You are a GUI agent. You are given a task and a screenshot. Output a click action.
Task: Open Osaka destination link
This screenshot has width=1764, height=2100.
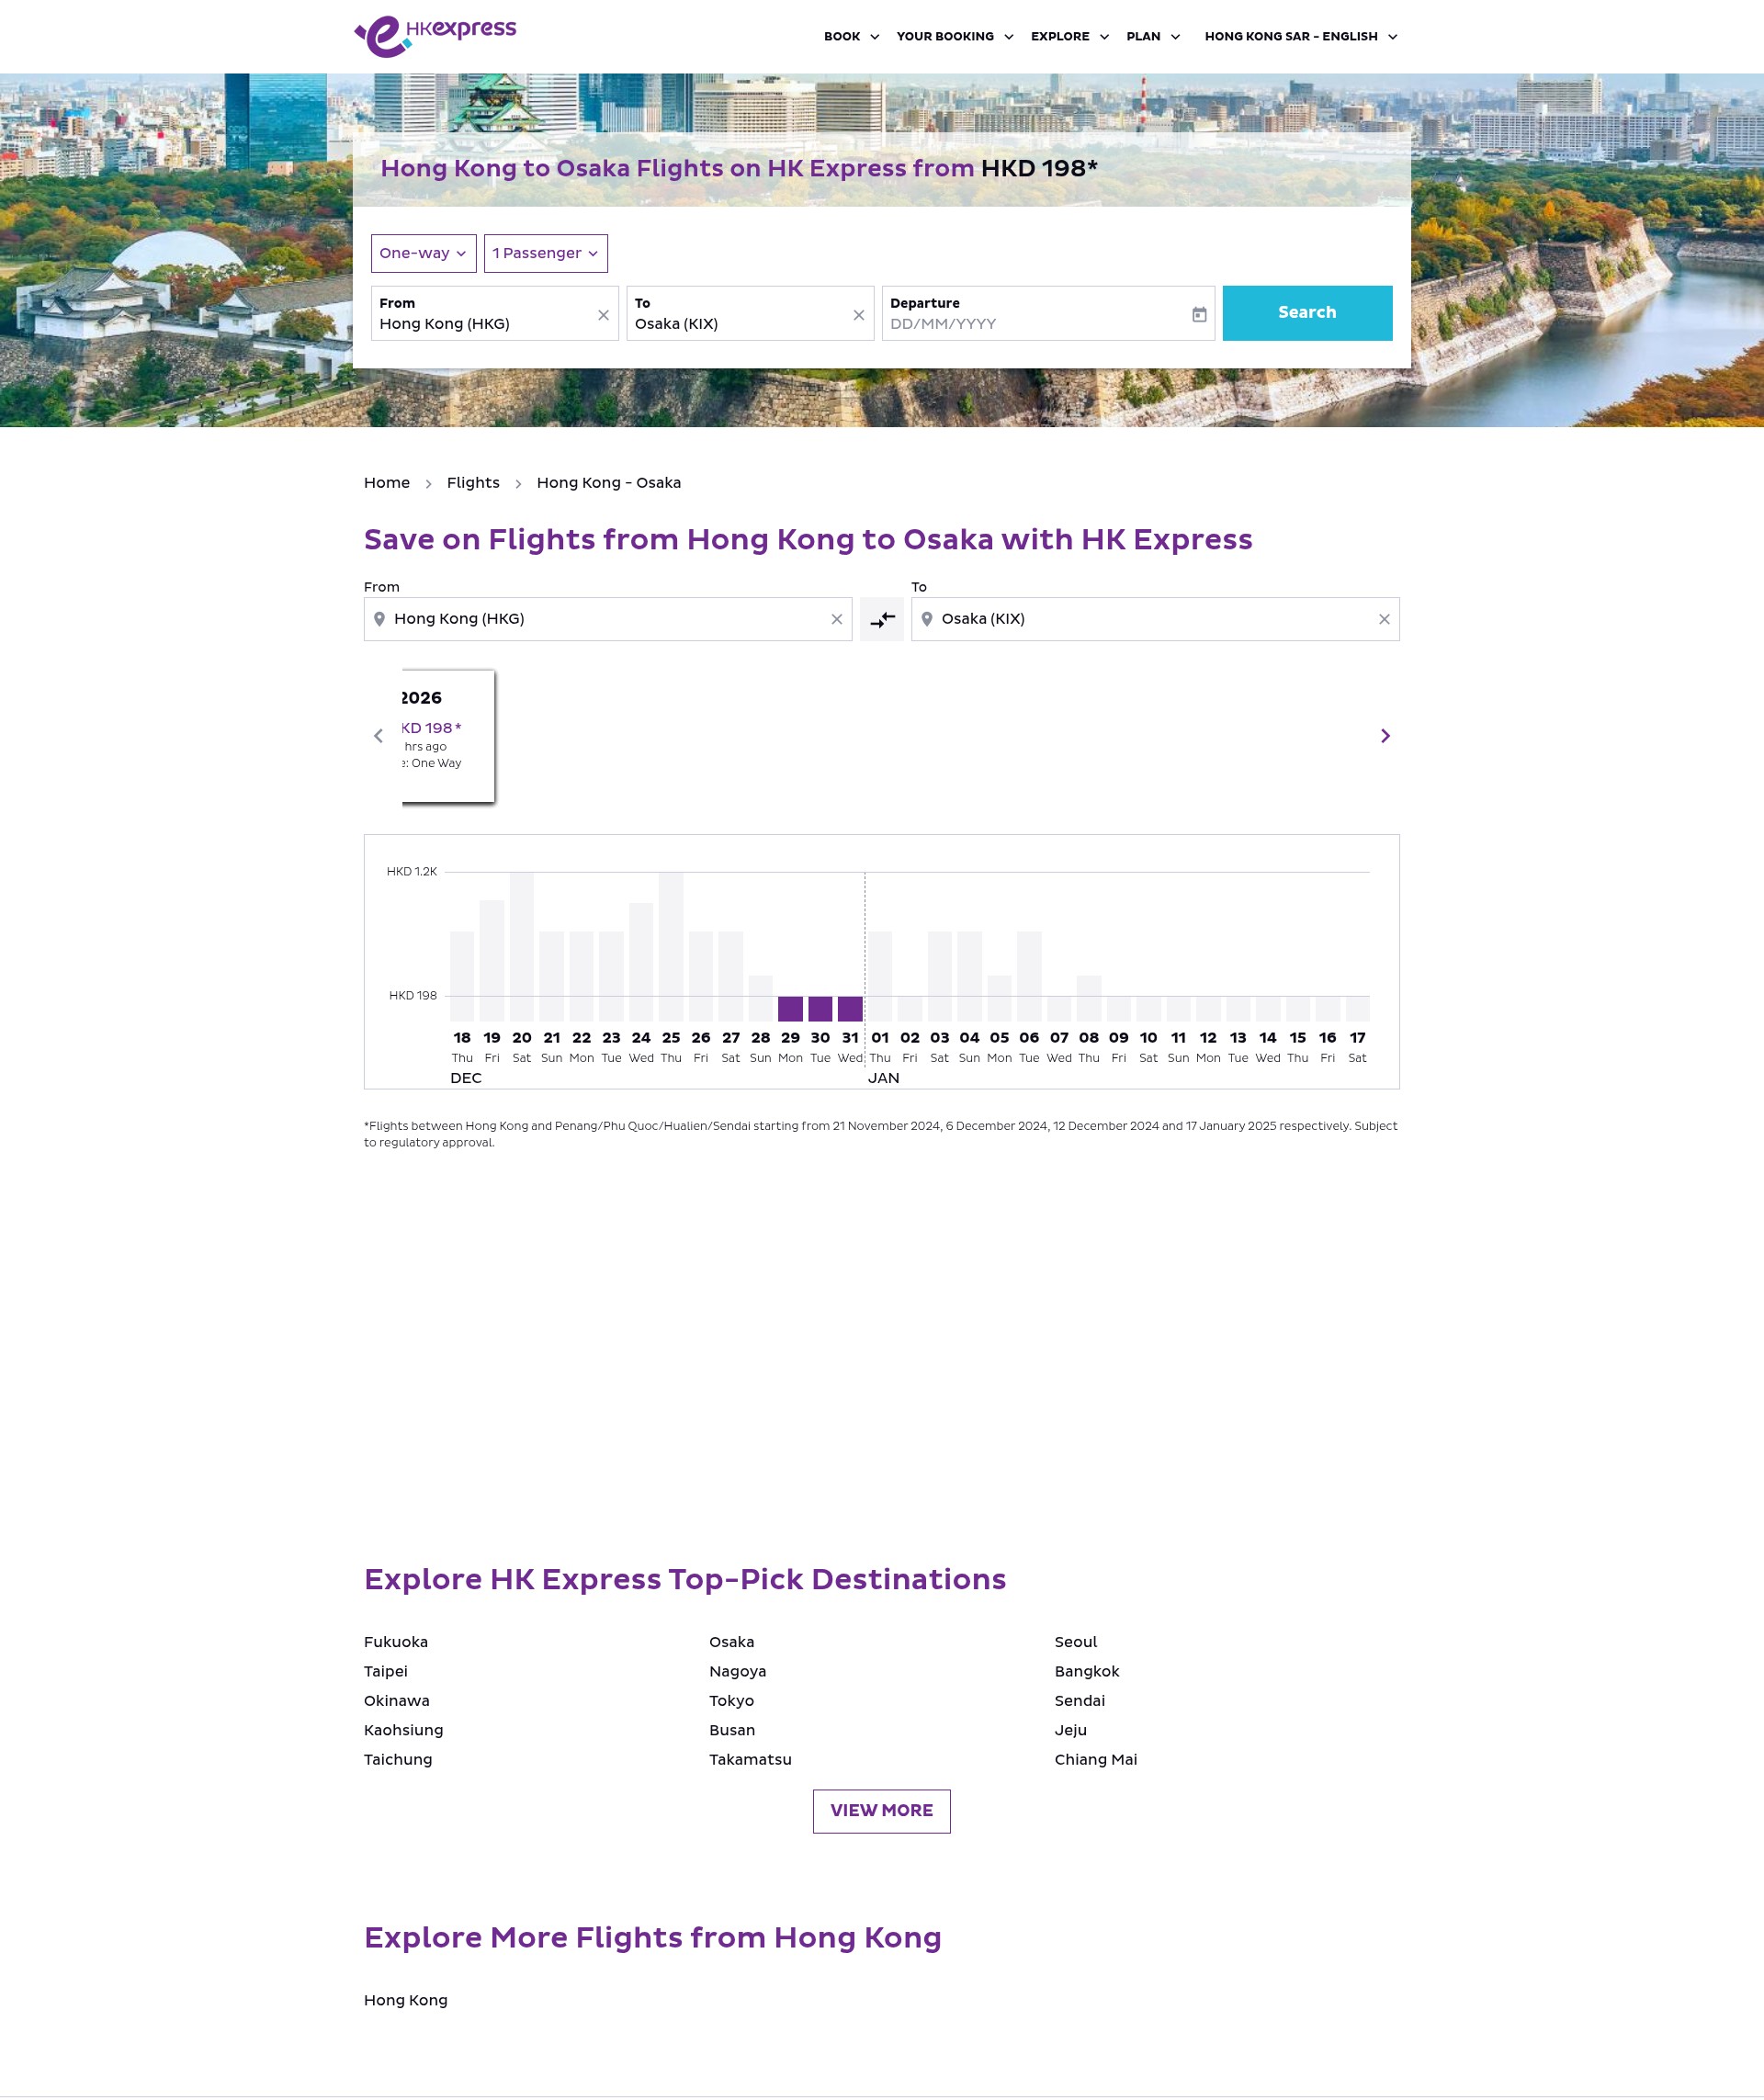pos(732,1642)
